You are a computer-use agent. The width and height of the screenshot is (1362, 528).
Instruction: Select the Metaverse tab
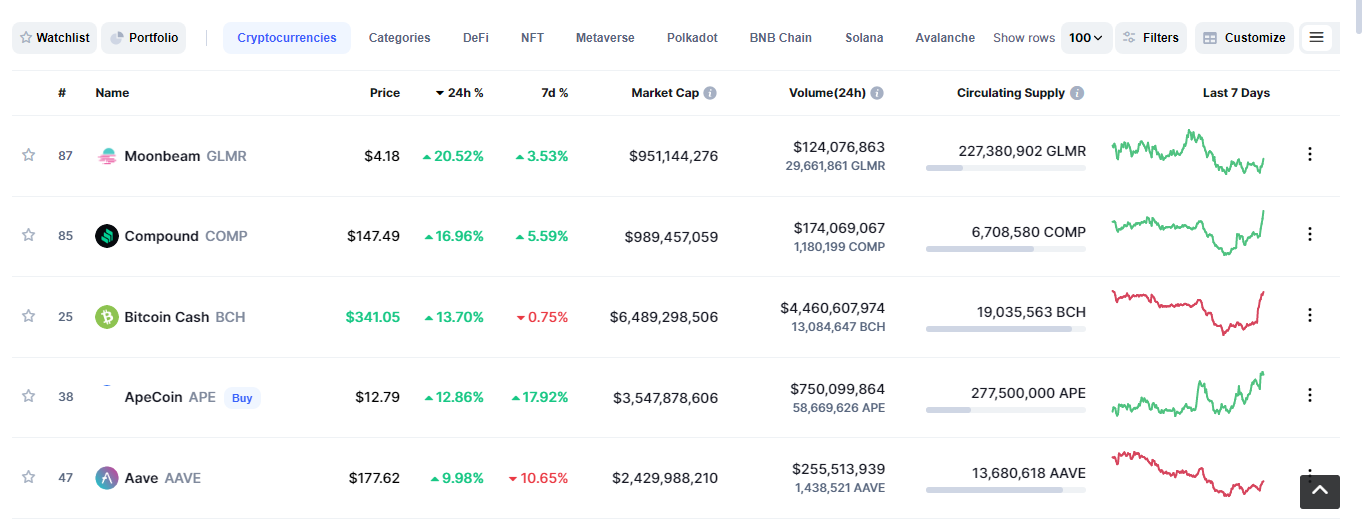[x=605, y=38]
